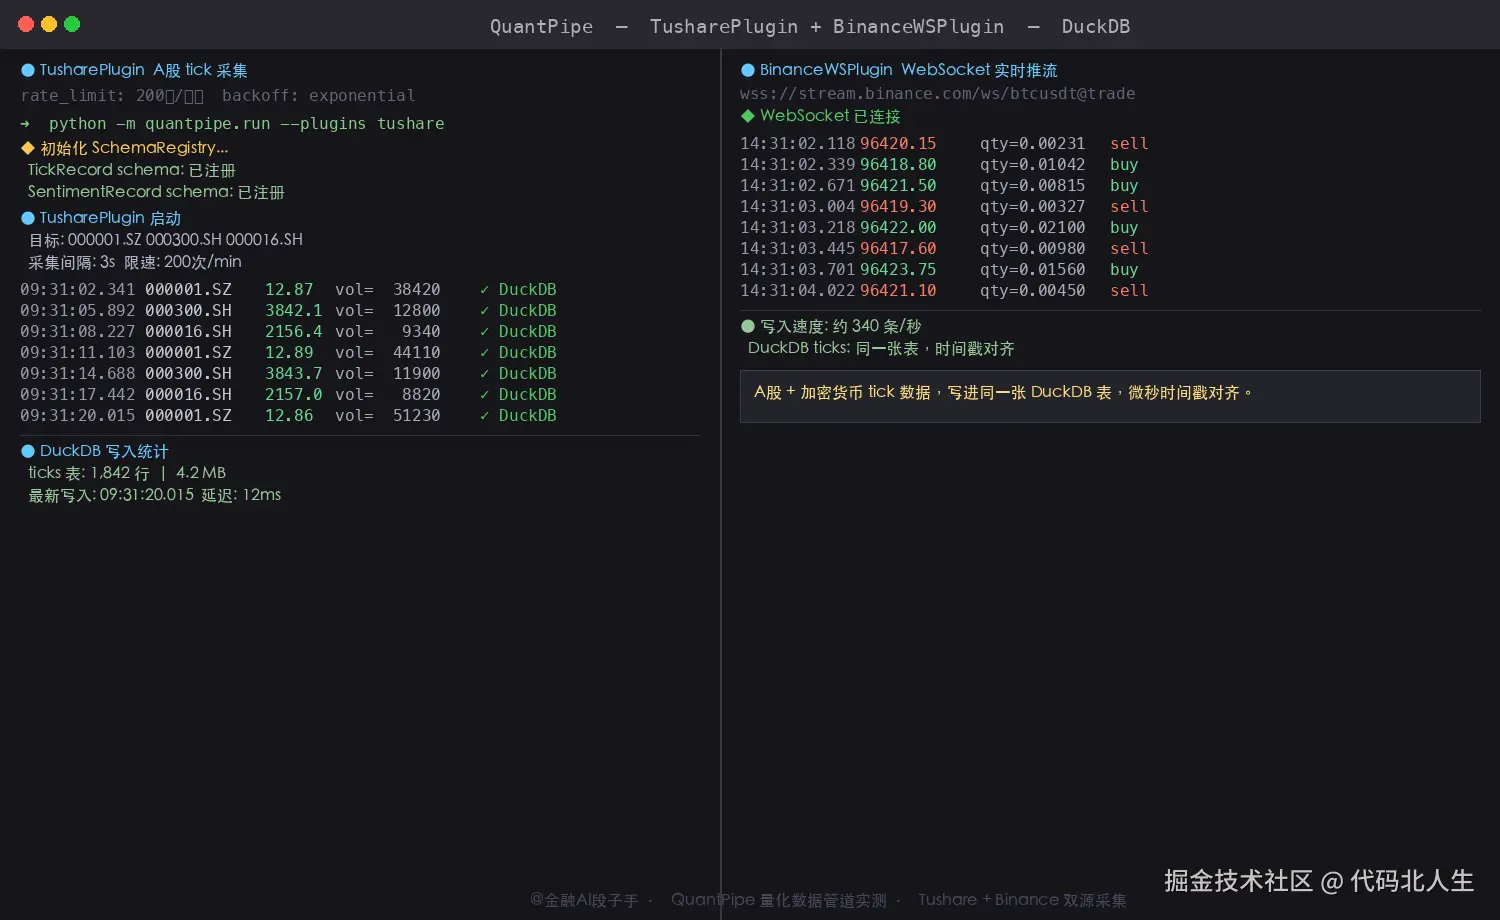Viewport: 1500px width, 920px height.
Task: Click the 'ticks 表: 1,842 行 | 4.2 MB' line
Action: point(127,473)
